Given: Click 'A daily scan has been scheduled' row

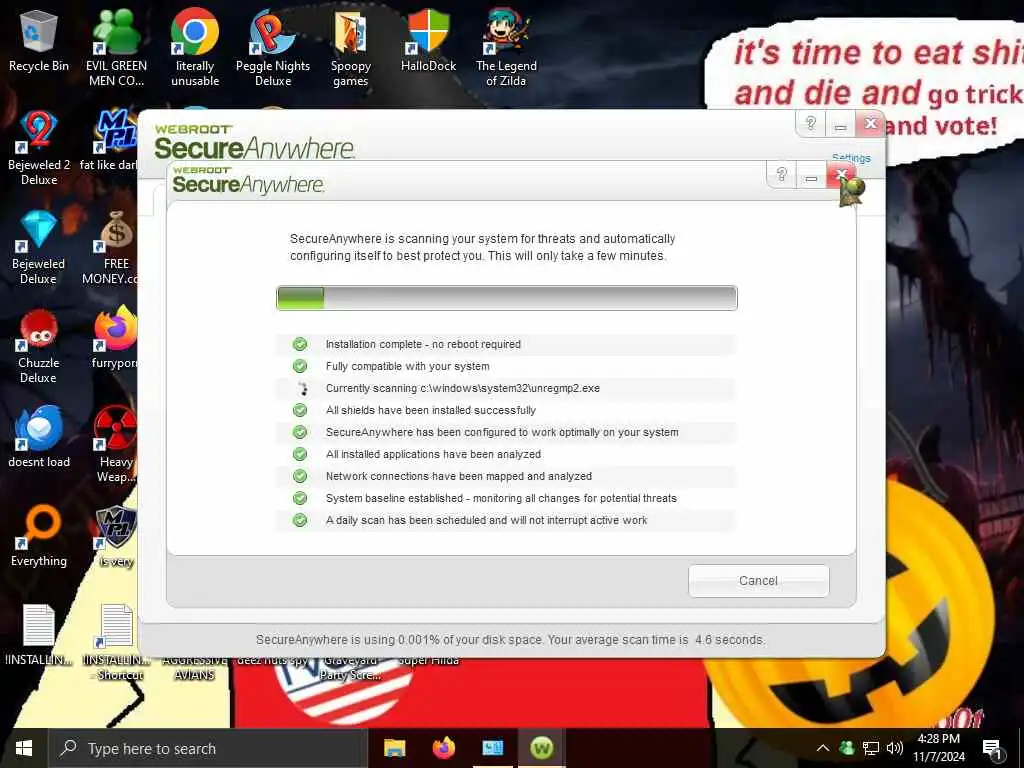Looking at the screenshot, I should 505,520.
